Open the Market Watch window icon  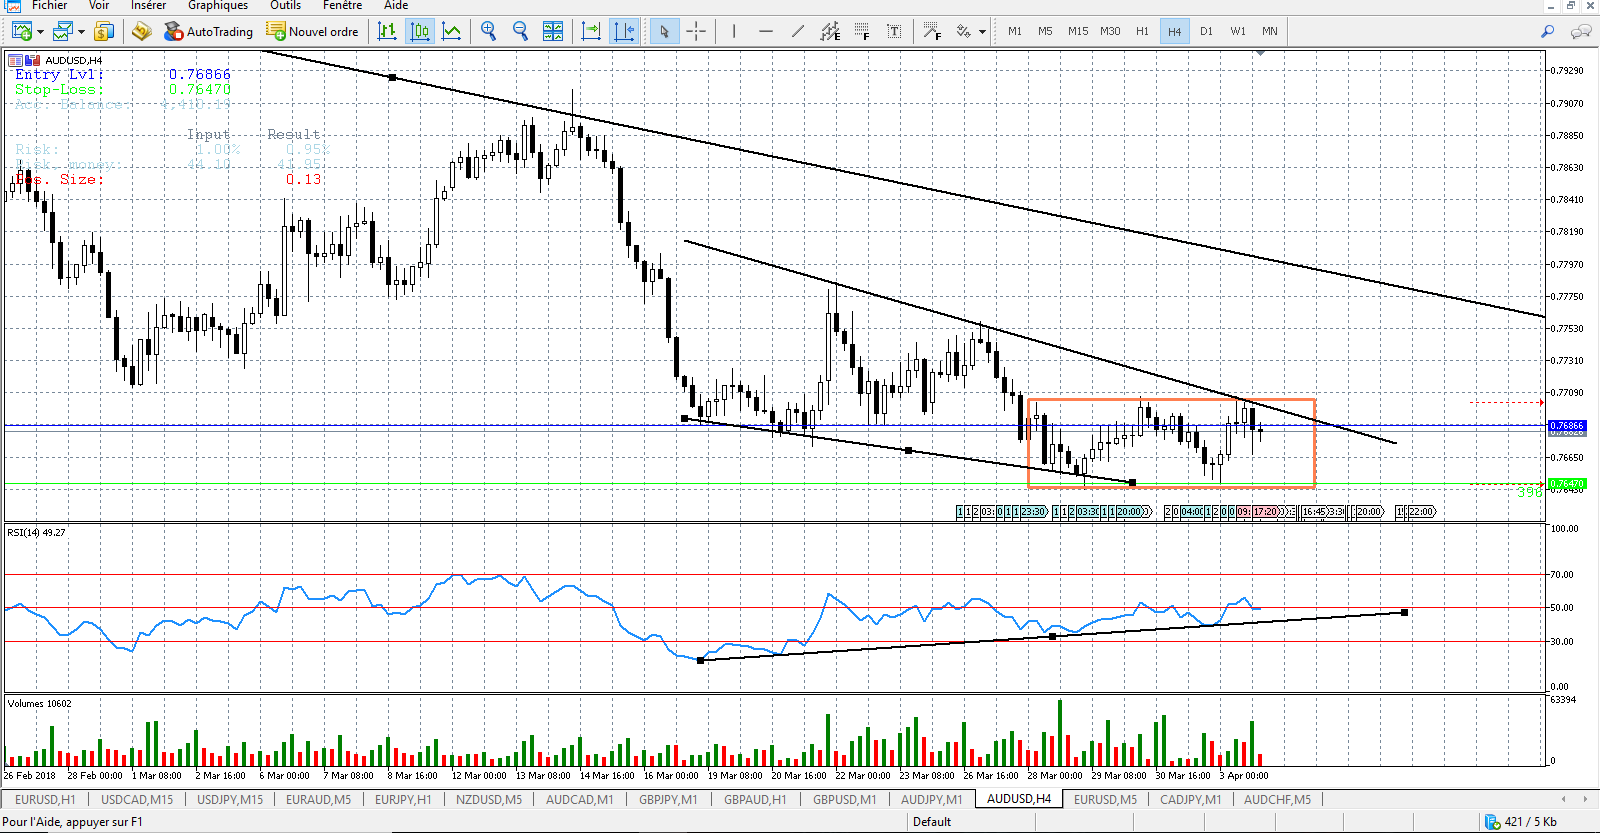104,31
